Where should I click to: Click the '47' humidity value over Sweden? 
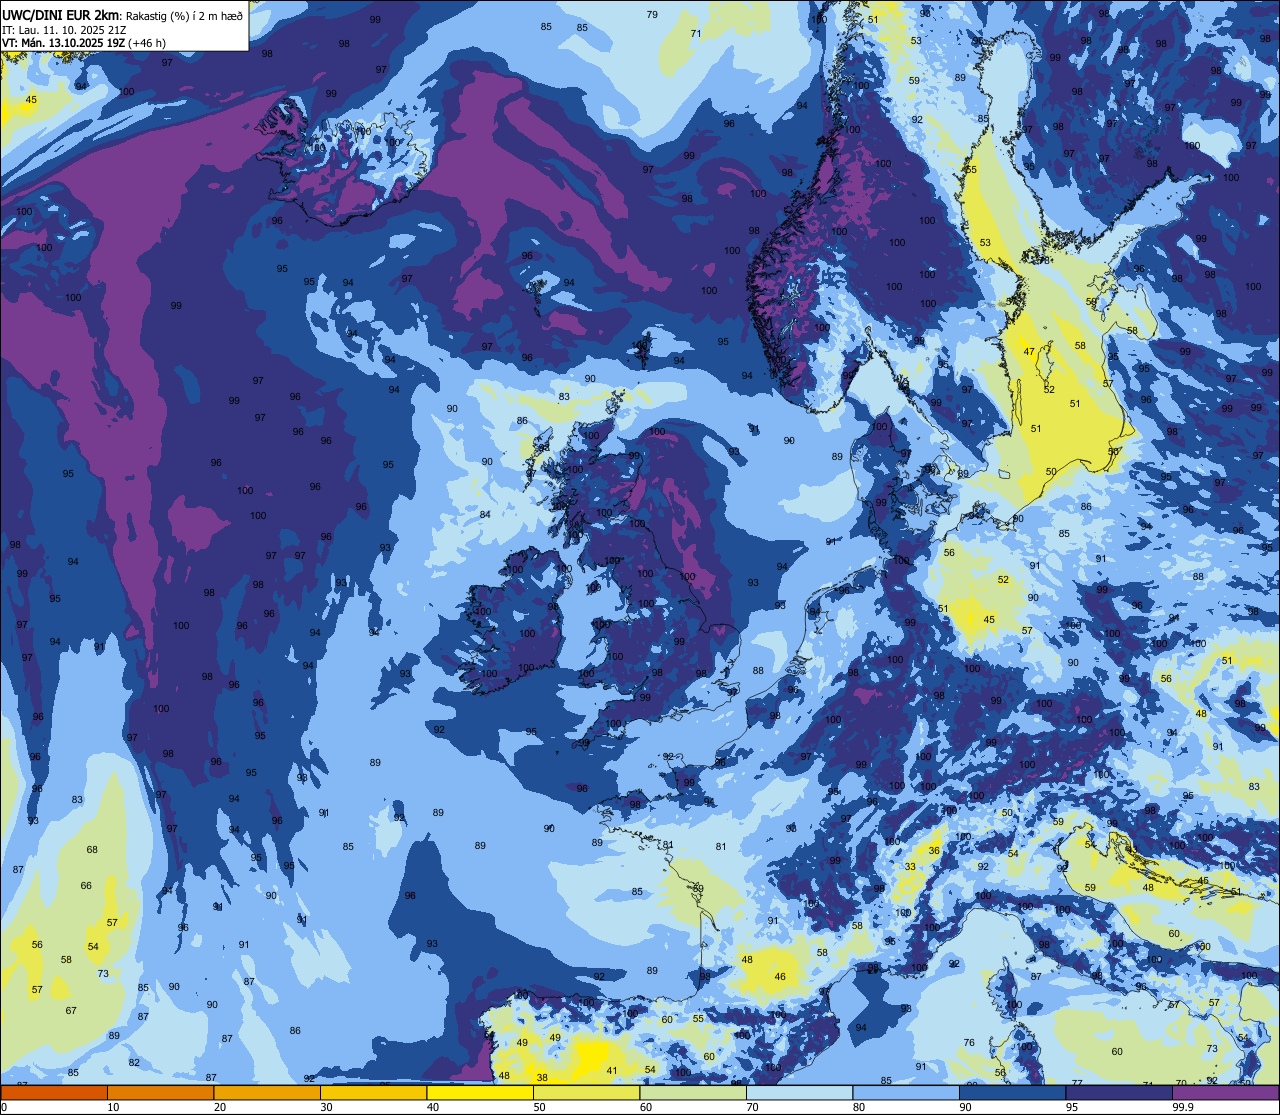pos(1029,352)
